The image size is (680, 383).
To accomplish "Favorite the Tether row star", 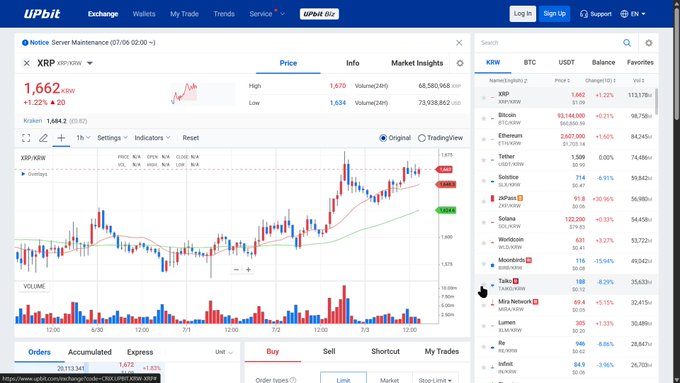I will (484, 160).
